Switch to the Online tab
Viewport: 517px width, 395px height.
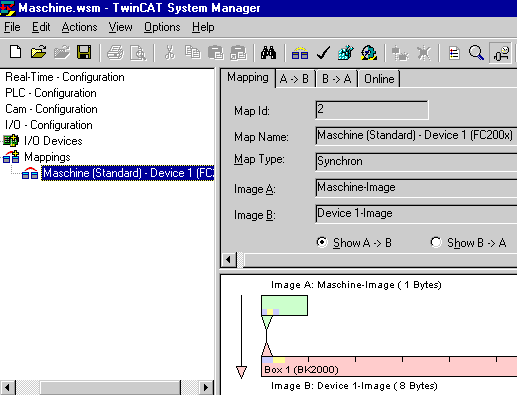click(379, 79)
